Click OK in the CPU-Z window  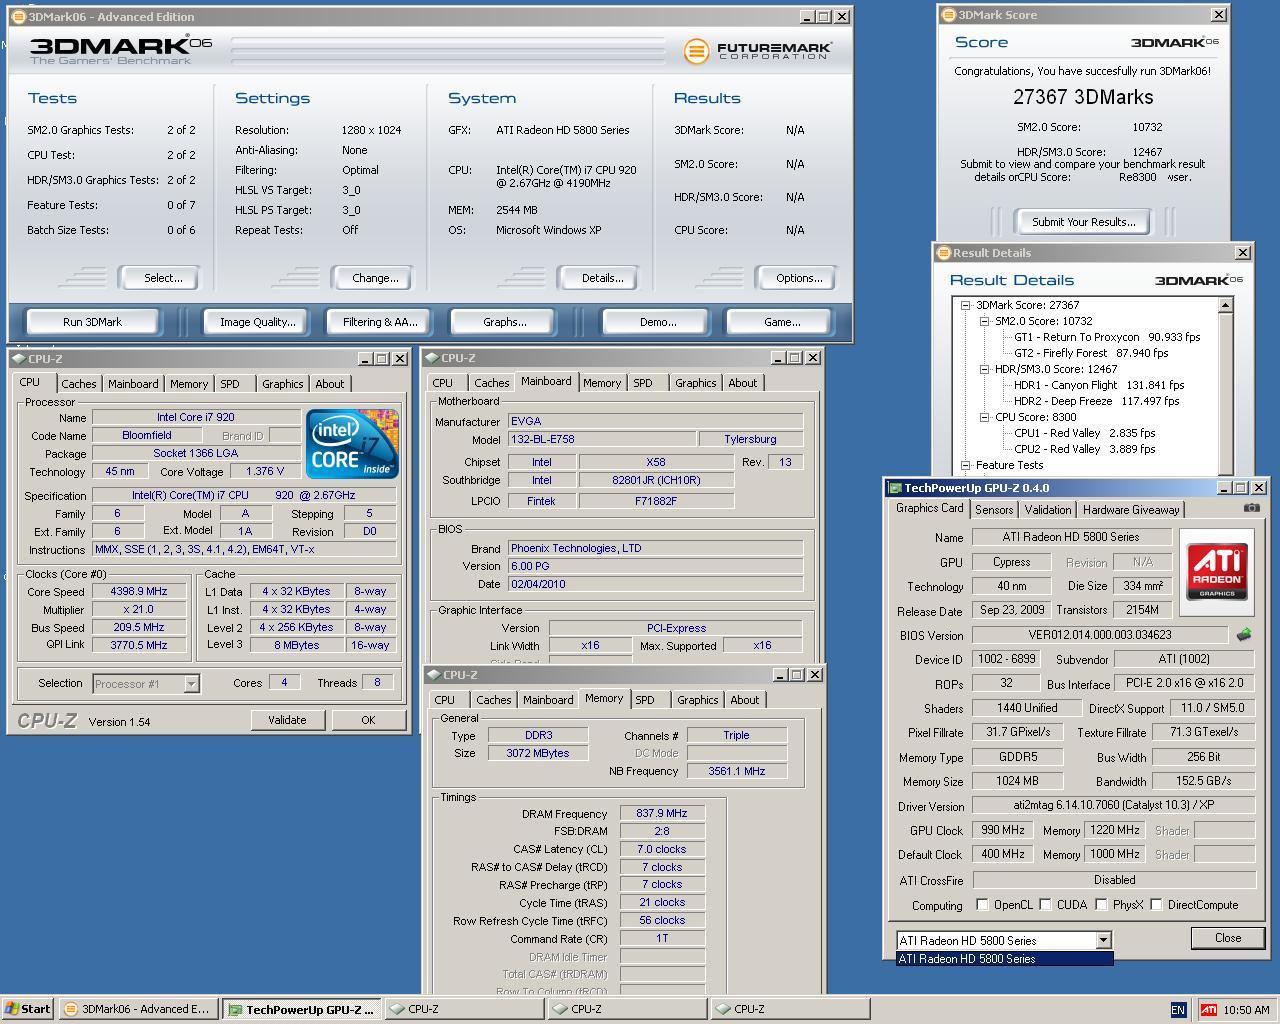pyautogui.click(x=368, y=720)
